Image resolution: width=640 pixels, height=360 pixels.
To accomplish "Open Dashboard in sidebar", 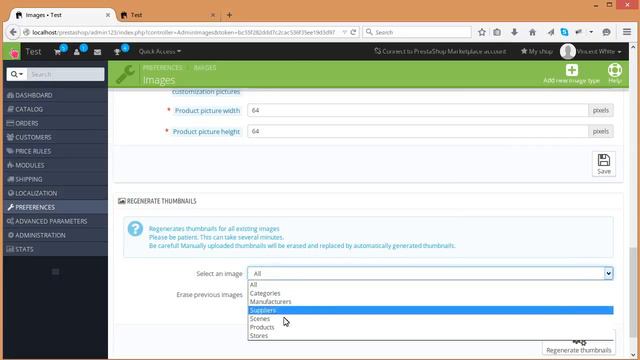I will pyautogui.click(x=56, y=95).
